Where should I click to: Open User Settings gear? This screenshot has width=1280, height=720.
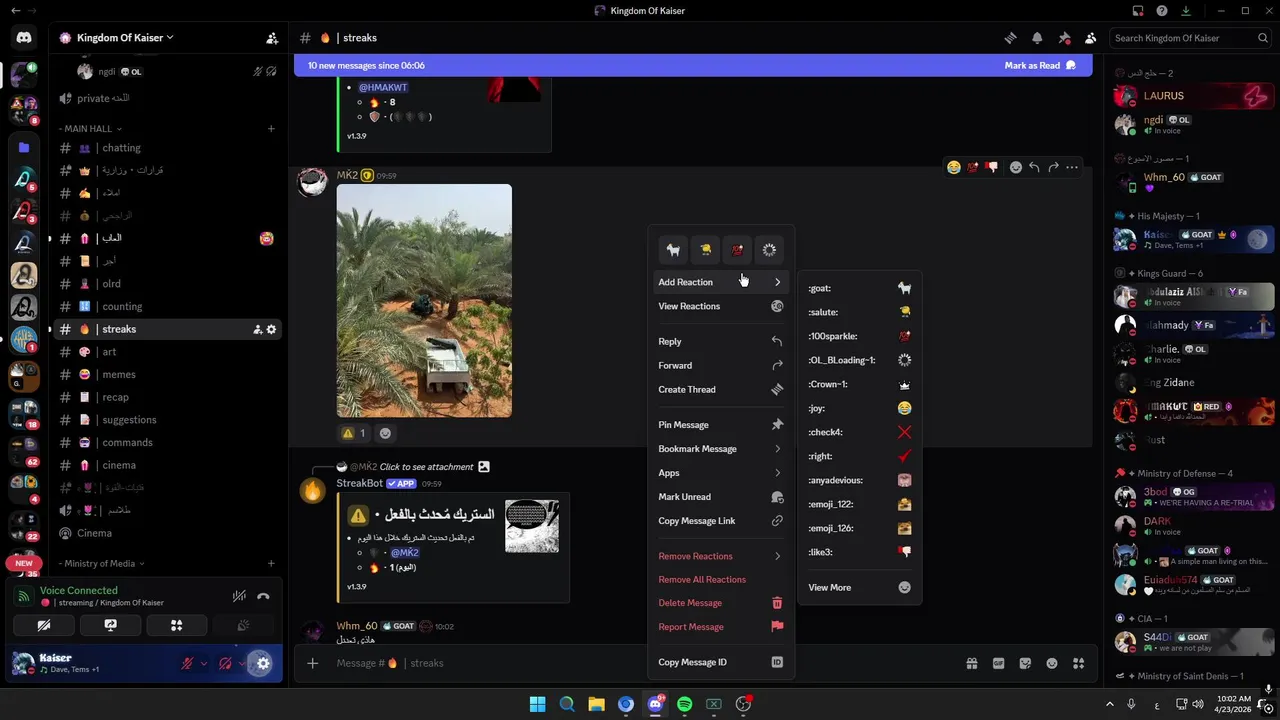pyautogui.click(x=263, y=663)
